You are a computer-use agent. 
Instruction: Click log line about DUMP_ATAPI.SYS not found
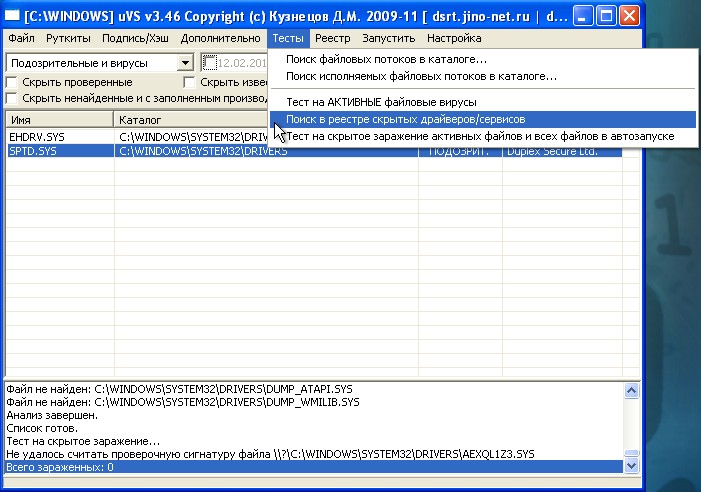(x=314, y=389)
